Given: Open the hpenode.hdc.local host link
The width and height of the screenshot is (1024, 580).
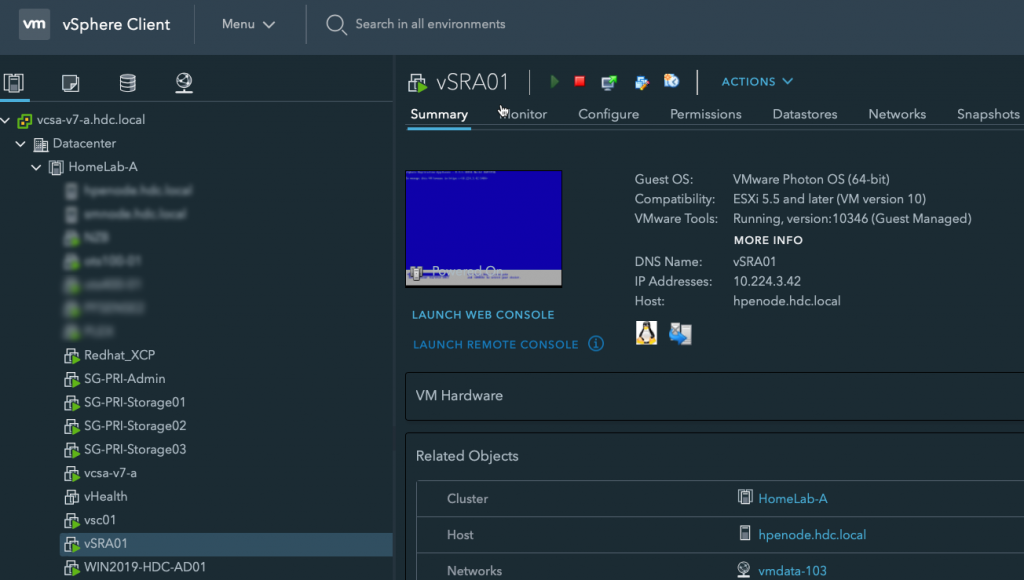Looking at the screenshot, I should coord(812,535).
